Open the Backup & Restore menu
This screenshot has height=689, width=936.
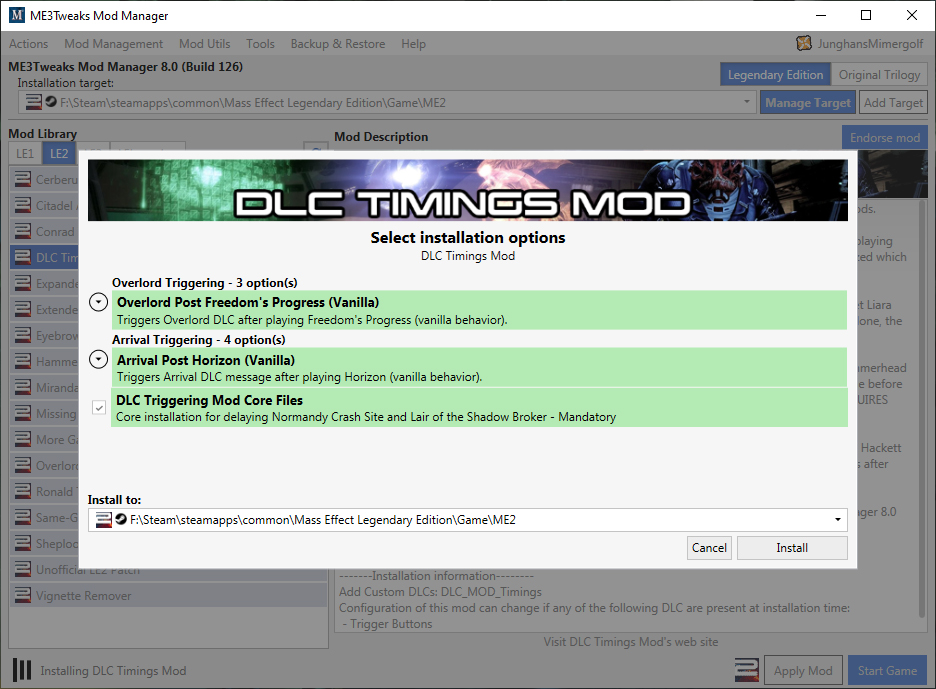(x=338, y=44)
